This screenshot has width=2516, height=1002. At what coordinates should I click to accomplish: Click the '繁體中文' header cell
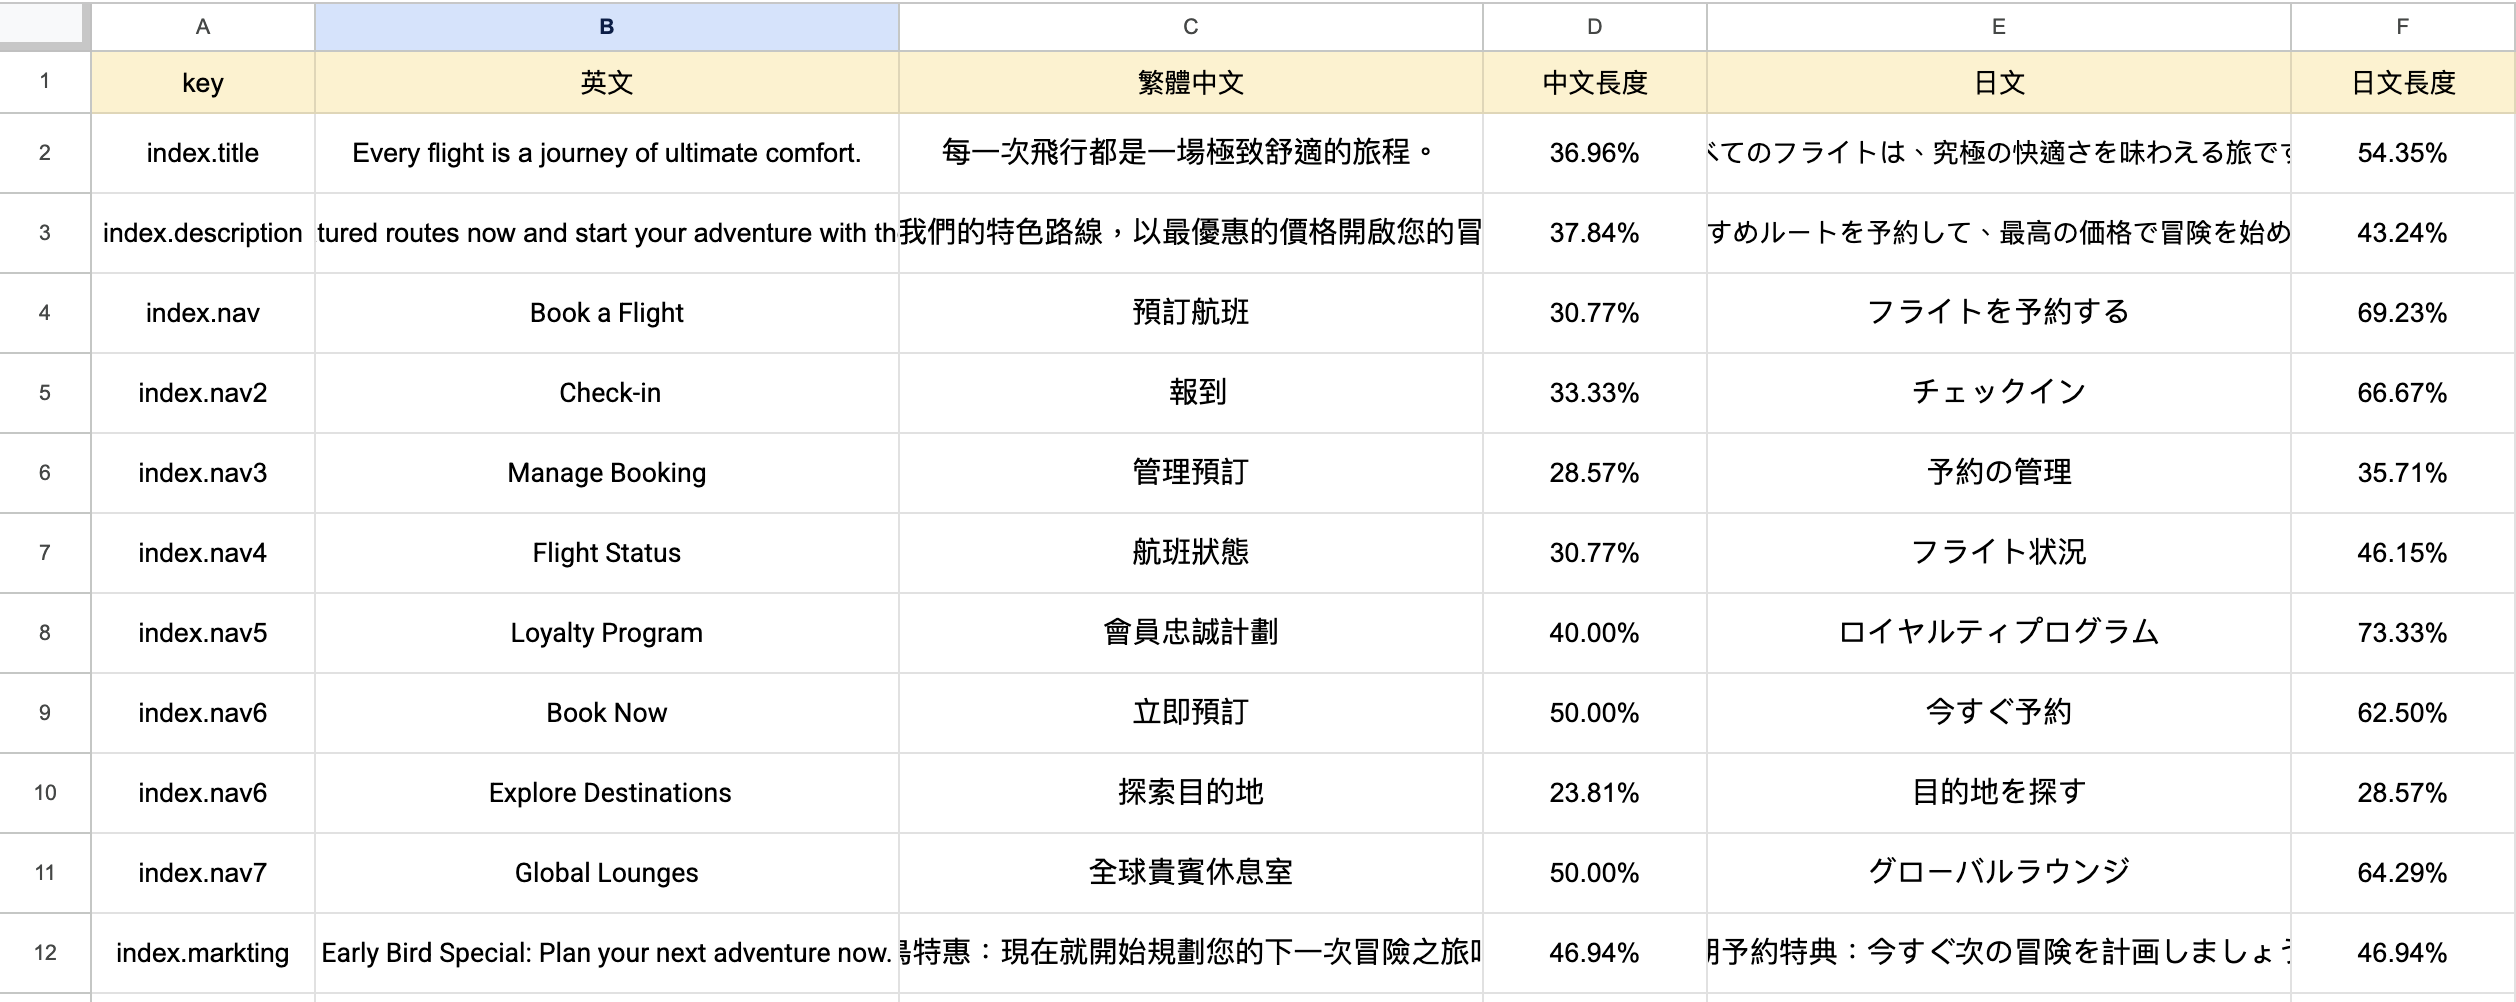coord(1190,83)
